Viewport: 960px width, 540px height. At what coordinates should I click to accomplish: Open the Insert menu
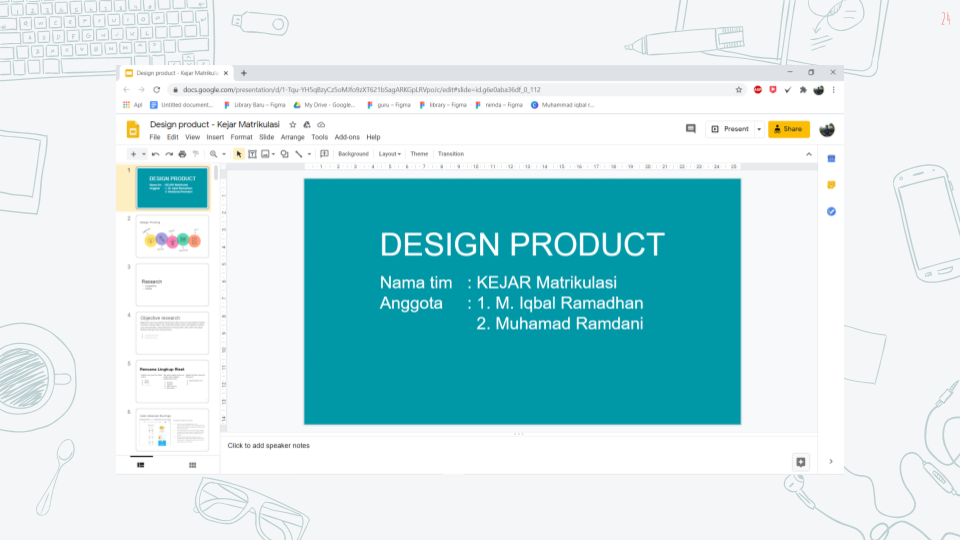[x=215, y=137]
